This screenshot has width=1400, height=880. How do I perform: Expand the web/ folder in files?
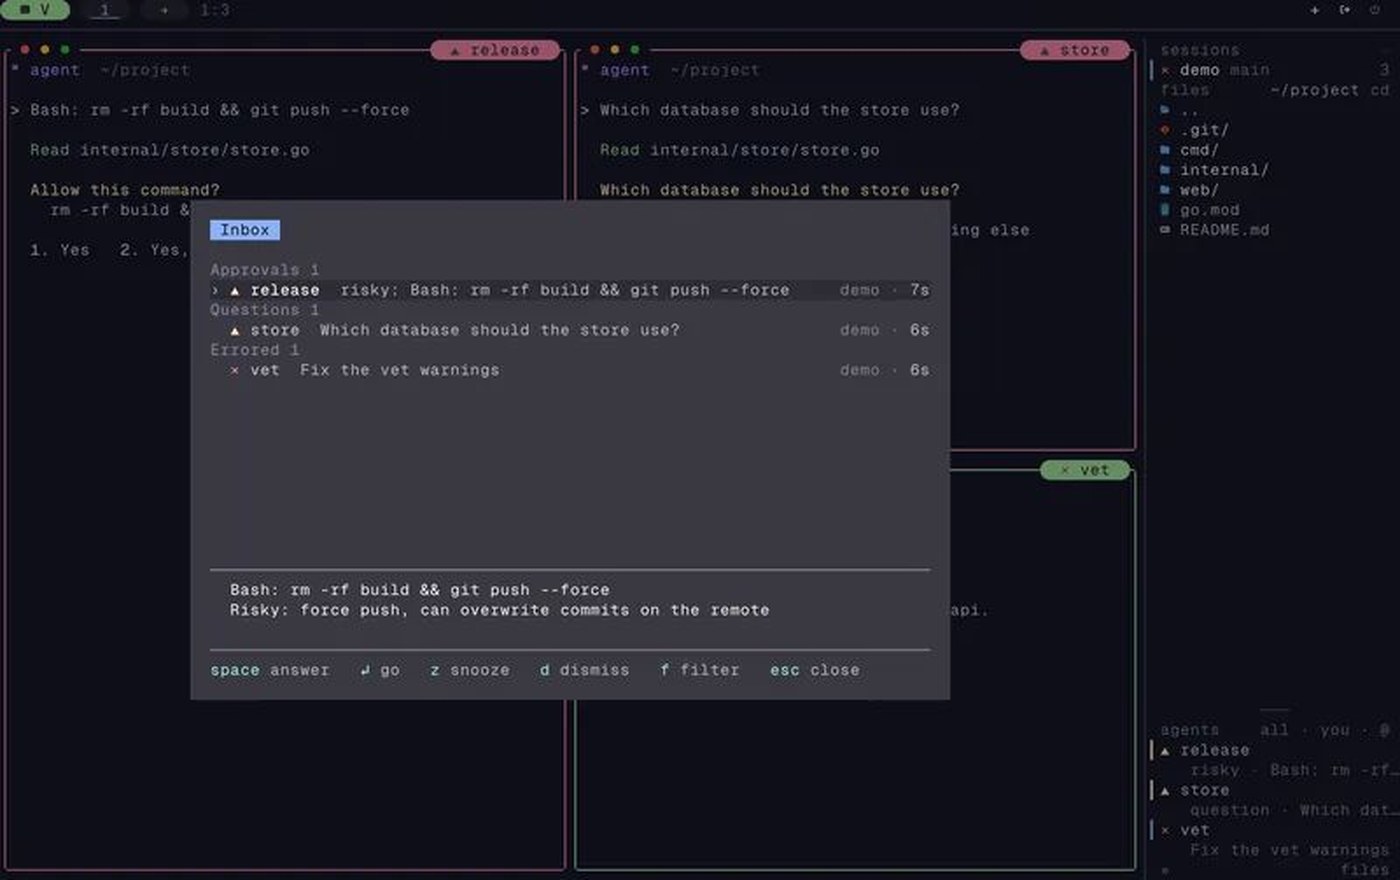[1199, 190]
